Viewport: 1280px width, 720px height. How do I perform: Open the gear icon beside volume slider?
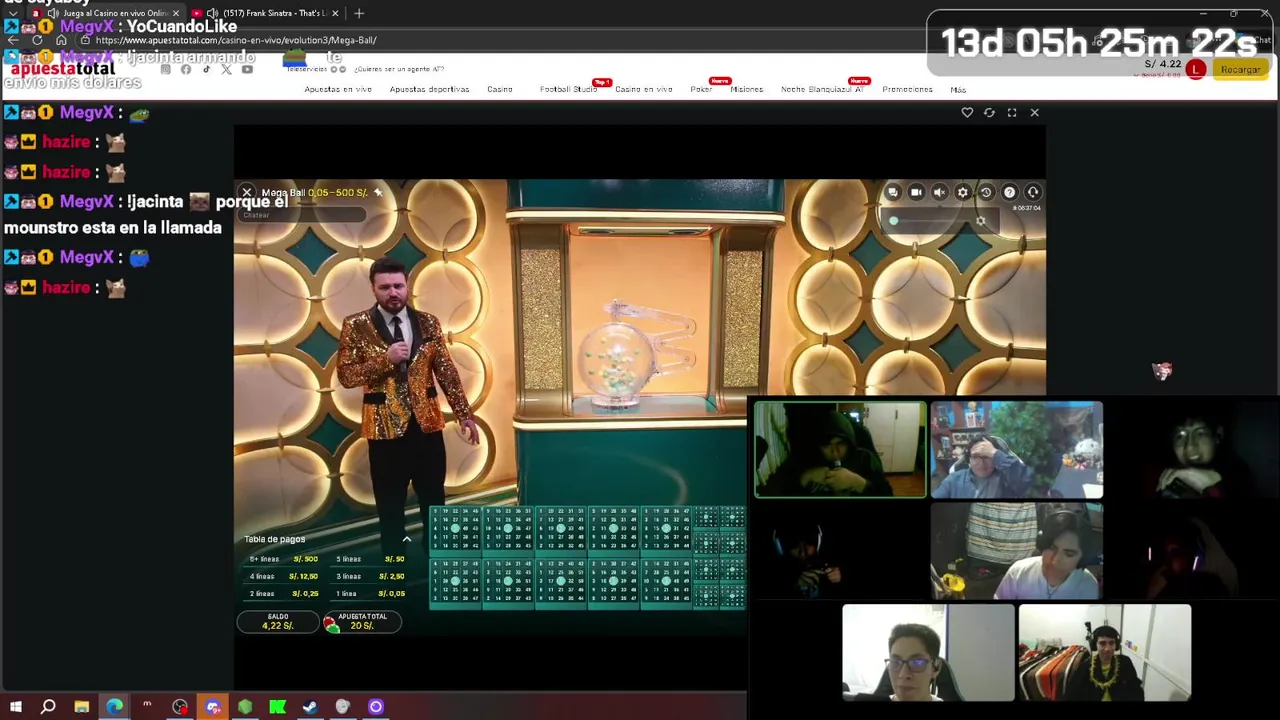980,222
